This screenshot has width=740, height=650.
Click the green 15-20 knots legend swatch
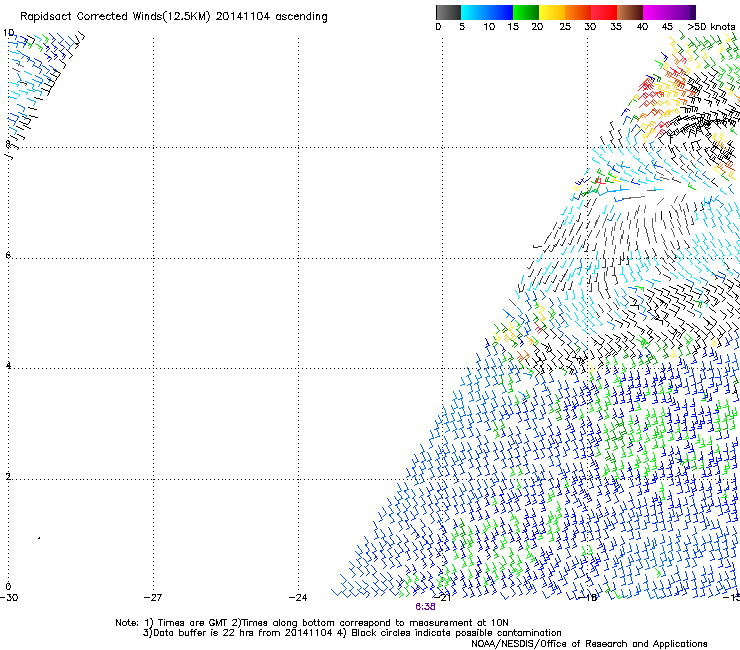point(526,12)
